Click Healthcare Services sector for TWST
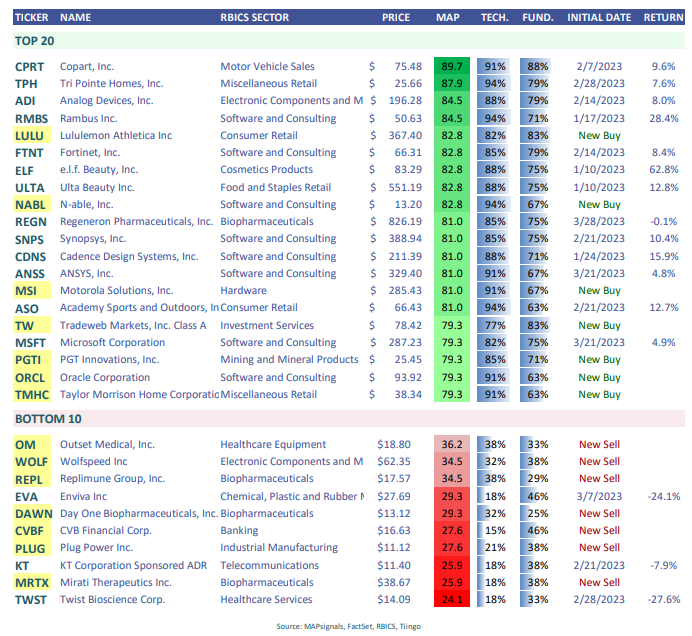This screenshot has width=692, height=636. (x=266, y=600)
